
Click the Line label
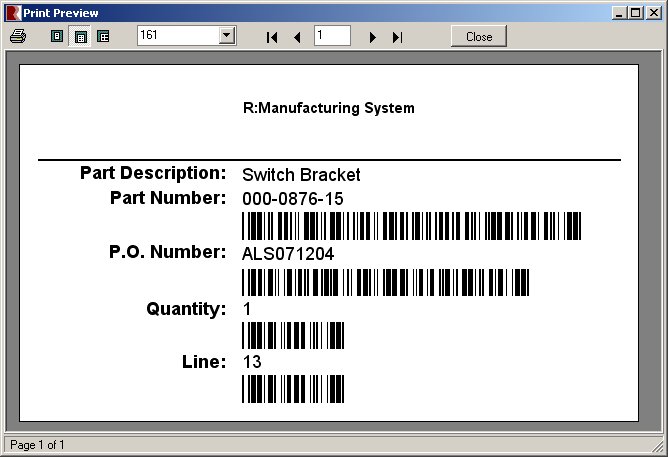tap(204, 362)
